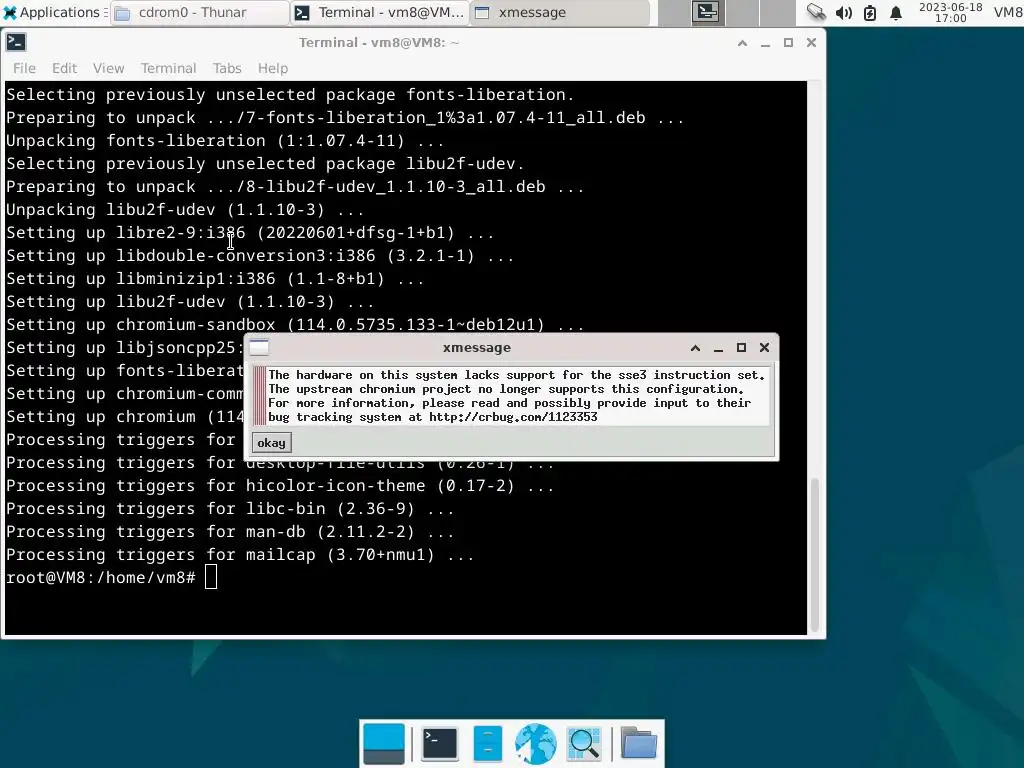
Task: Switch to the Terminal - vm8@VM8 taskbar button
Action: 380,12
